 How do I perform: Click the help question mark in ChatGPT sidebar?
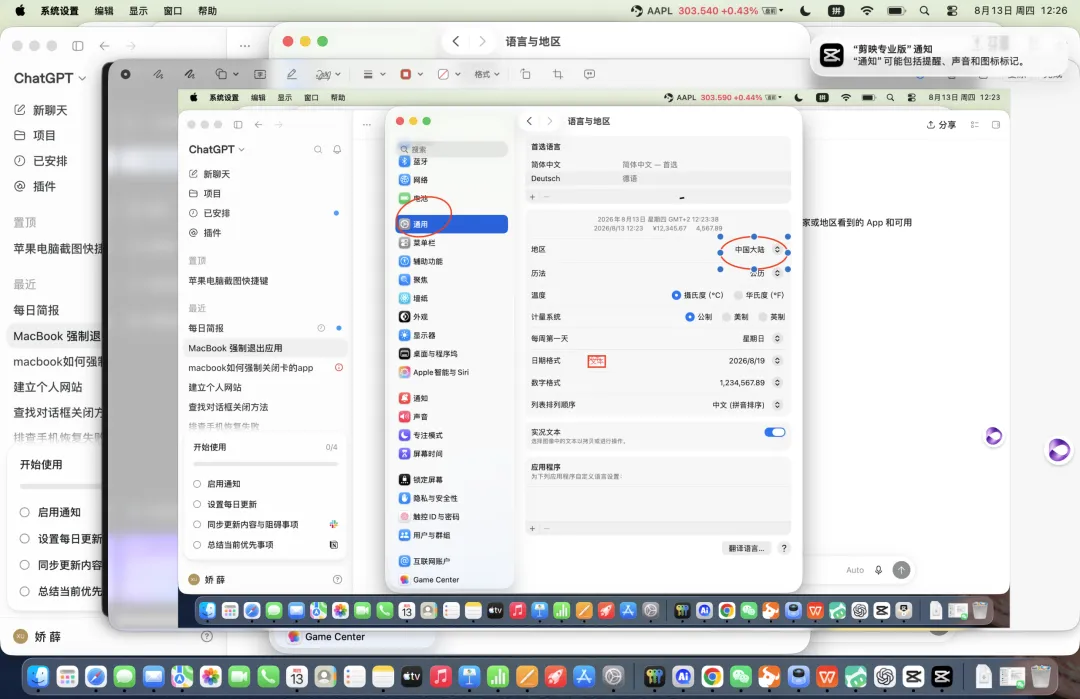coord(207,636)
